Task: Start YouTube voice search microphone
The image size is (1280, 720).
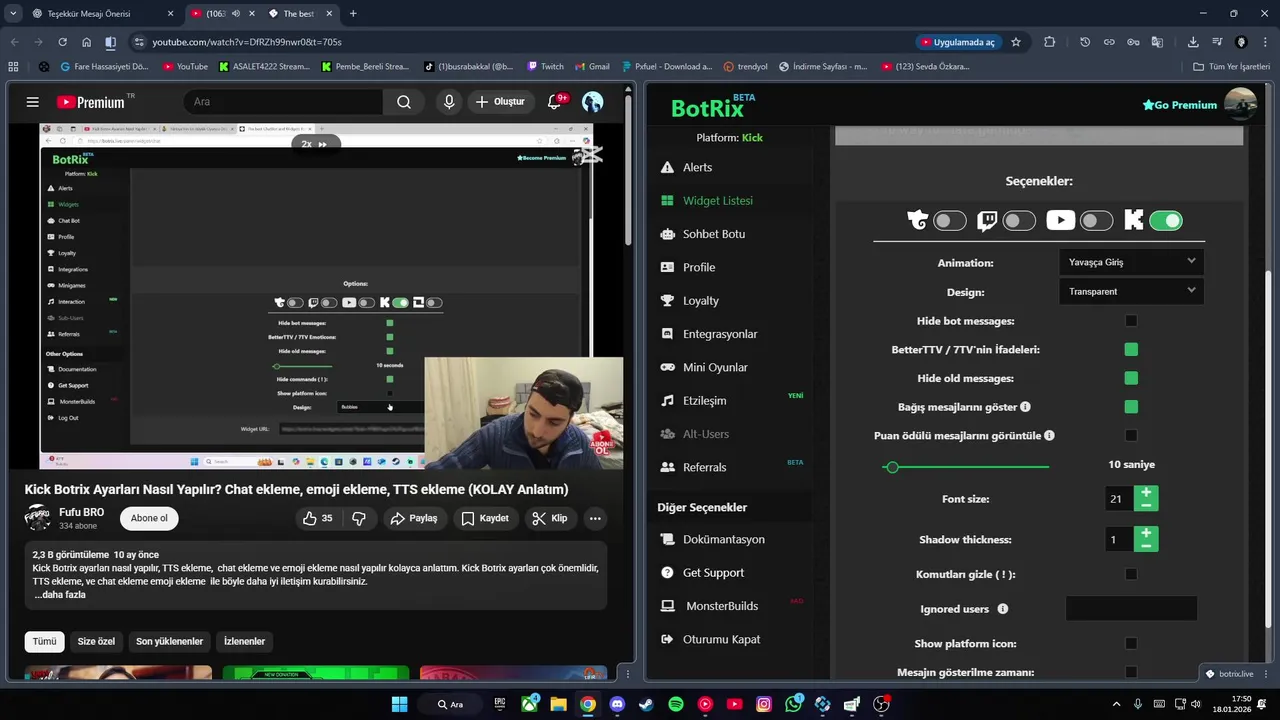Action: 449,102
